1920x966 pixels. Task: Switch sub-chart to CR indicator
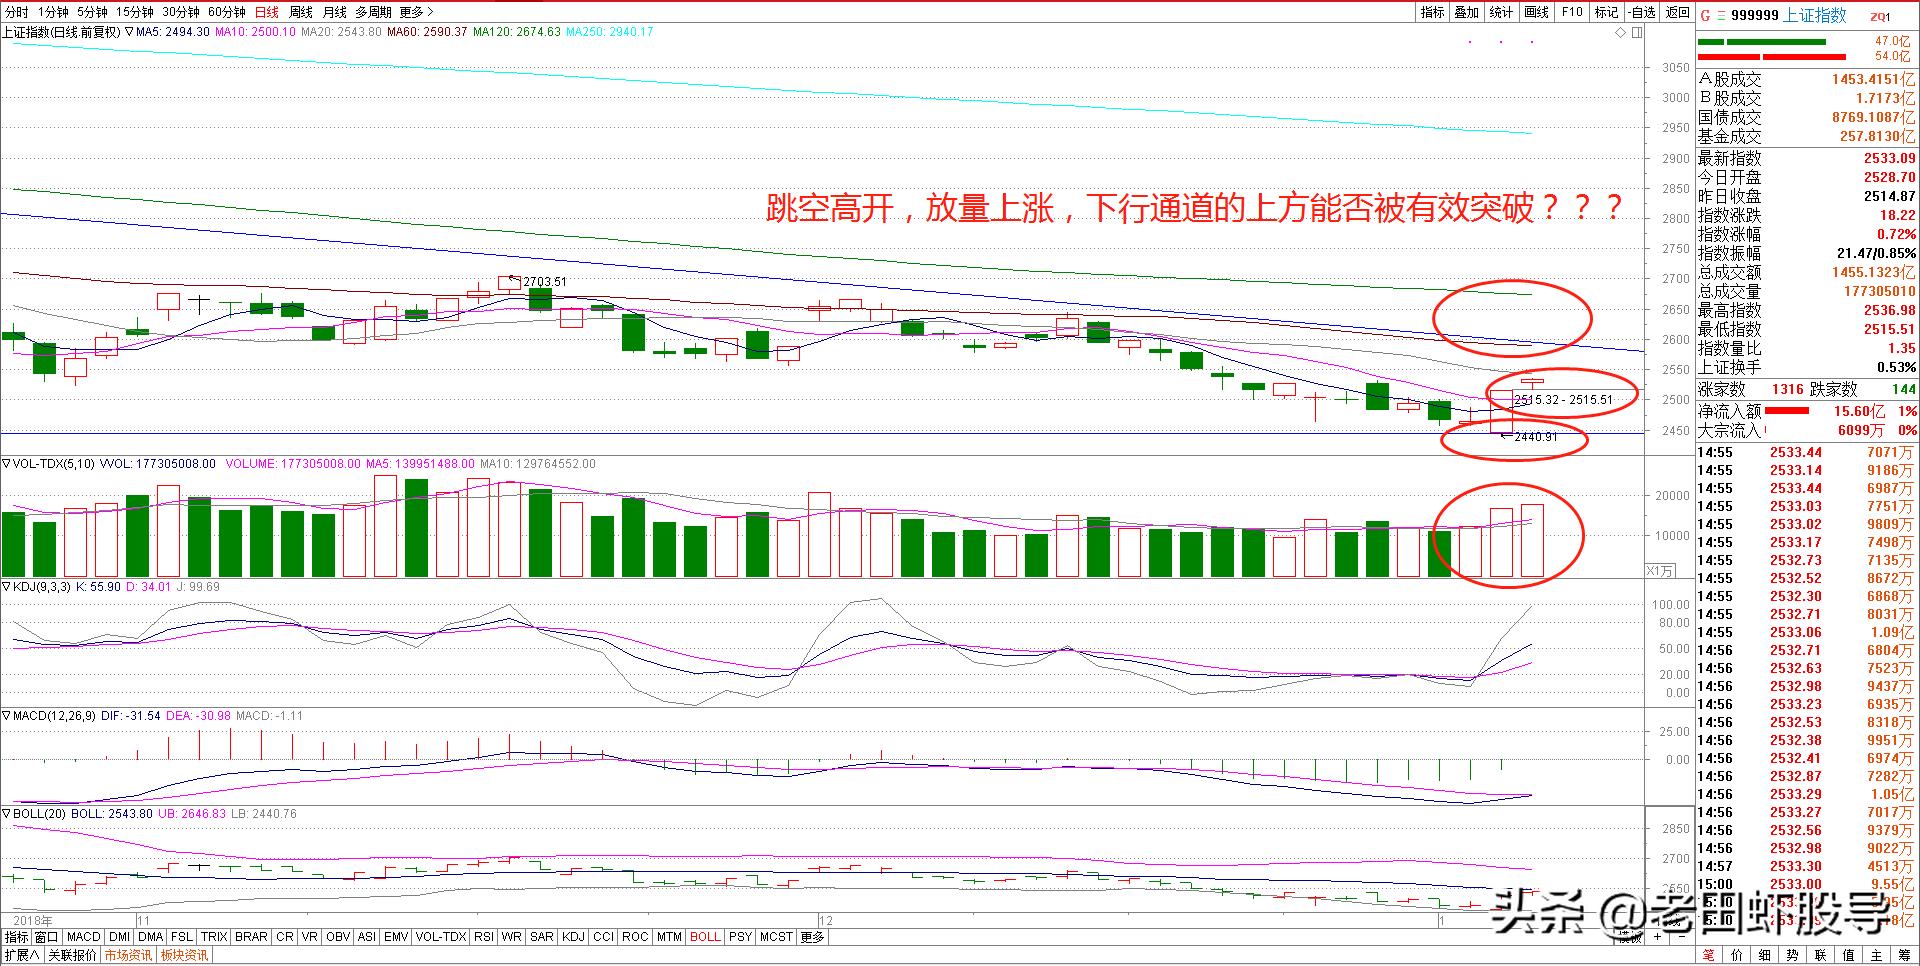tap(285, 937)
